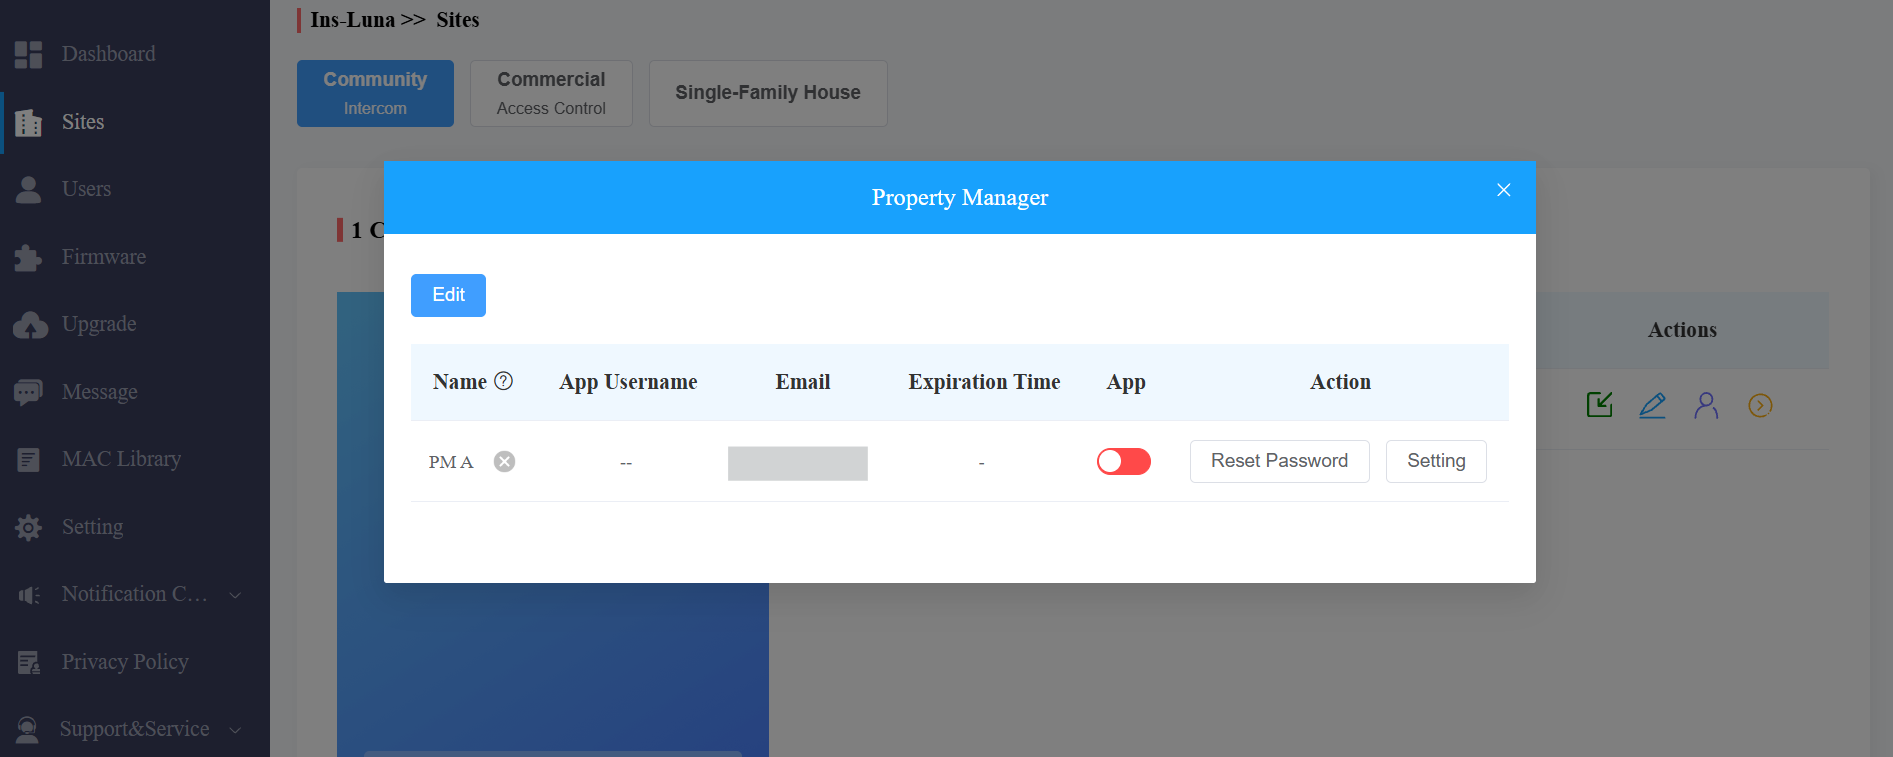Click the blue Edit button
1893x757 pixels.
[448, 295]
